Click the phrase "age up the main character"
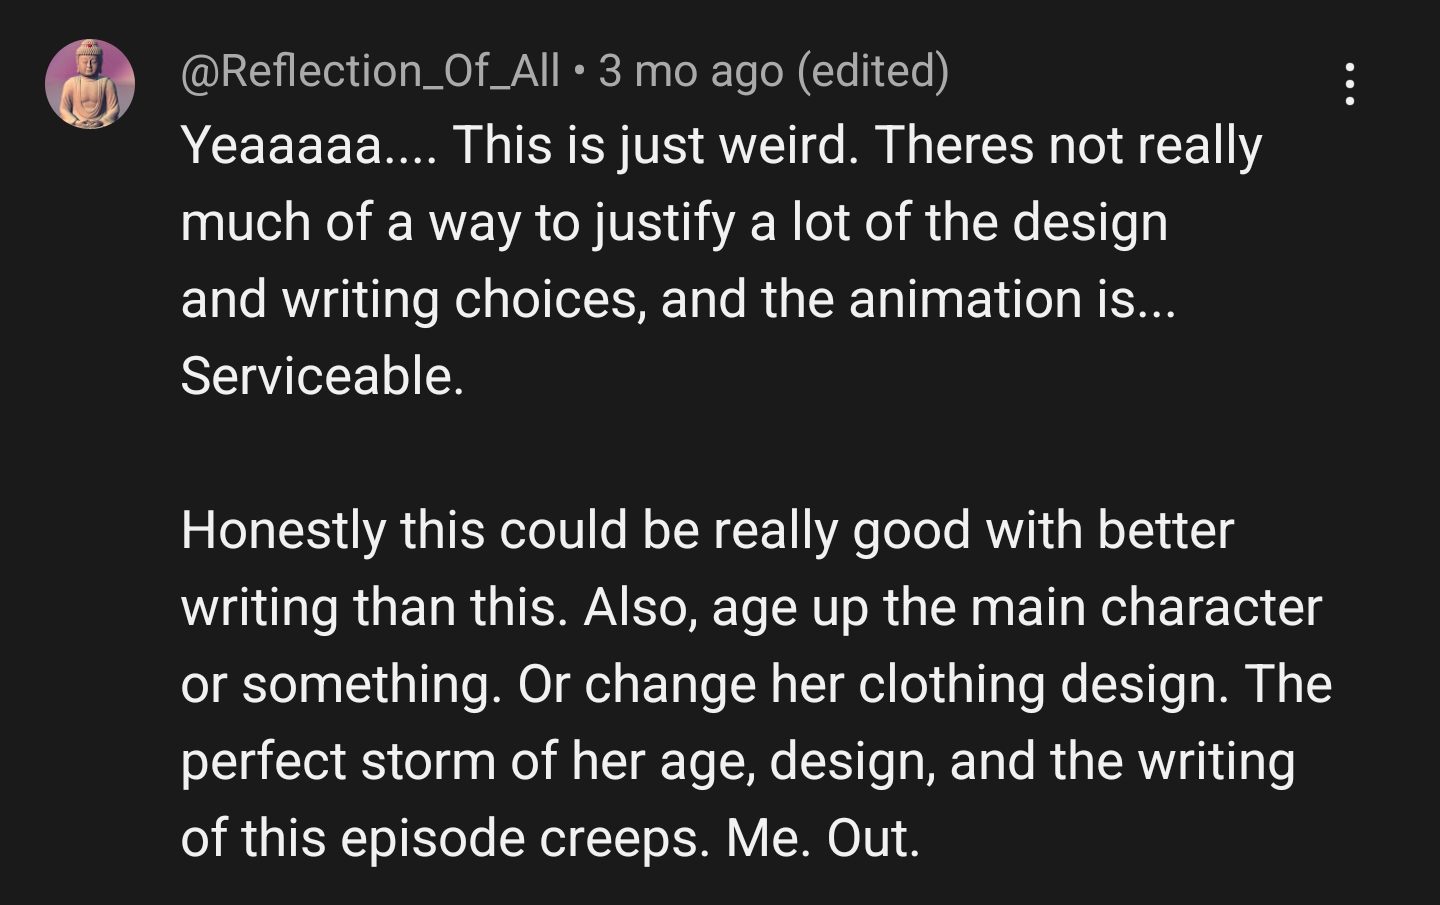Image resolution: width=1440 pixels, height=905 pixels. (1016, 607)
